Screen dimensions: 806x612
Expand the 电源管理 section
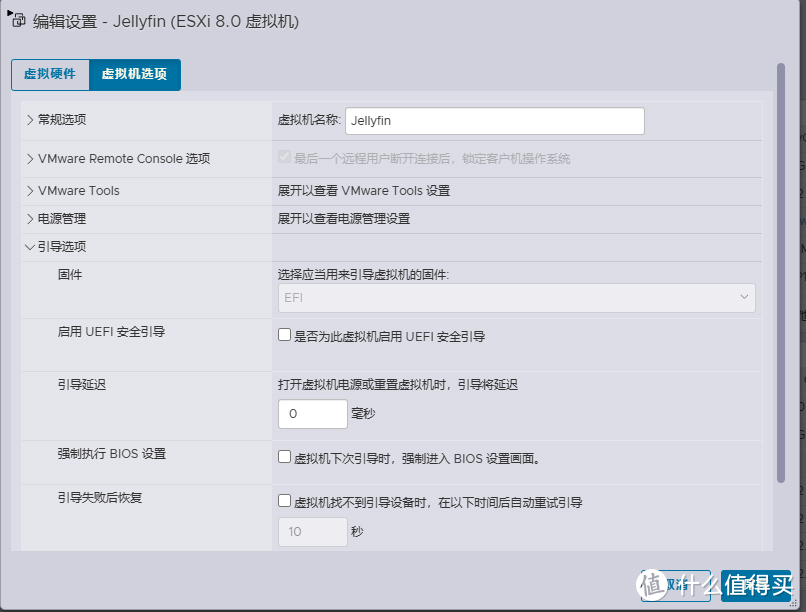[30, 219]
